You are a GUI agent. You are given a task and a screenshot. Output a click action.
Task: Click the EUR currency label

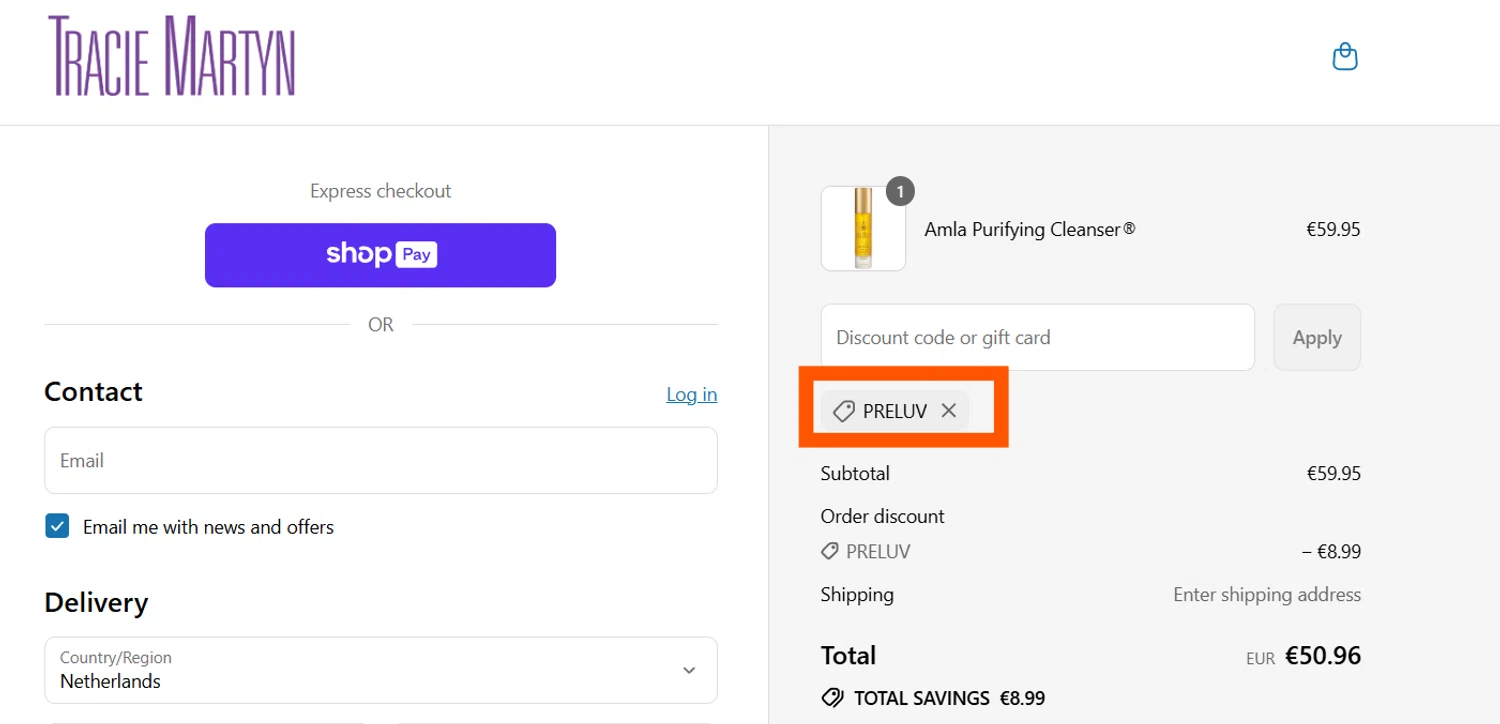1261,658
